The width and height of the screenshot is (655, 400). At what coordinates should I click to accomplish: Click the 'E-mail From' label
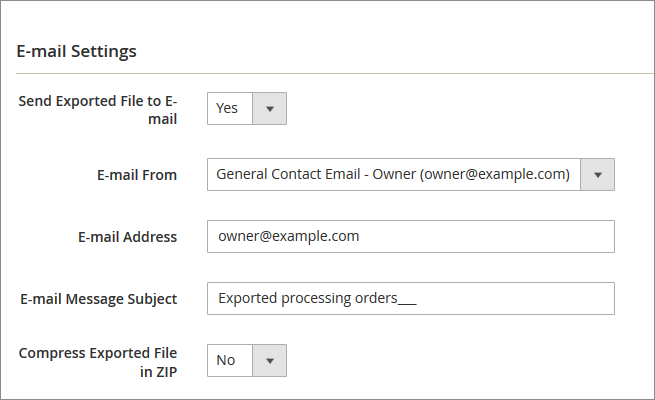click(x=137, y=175)
